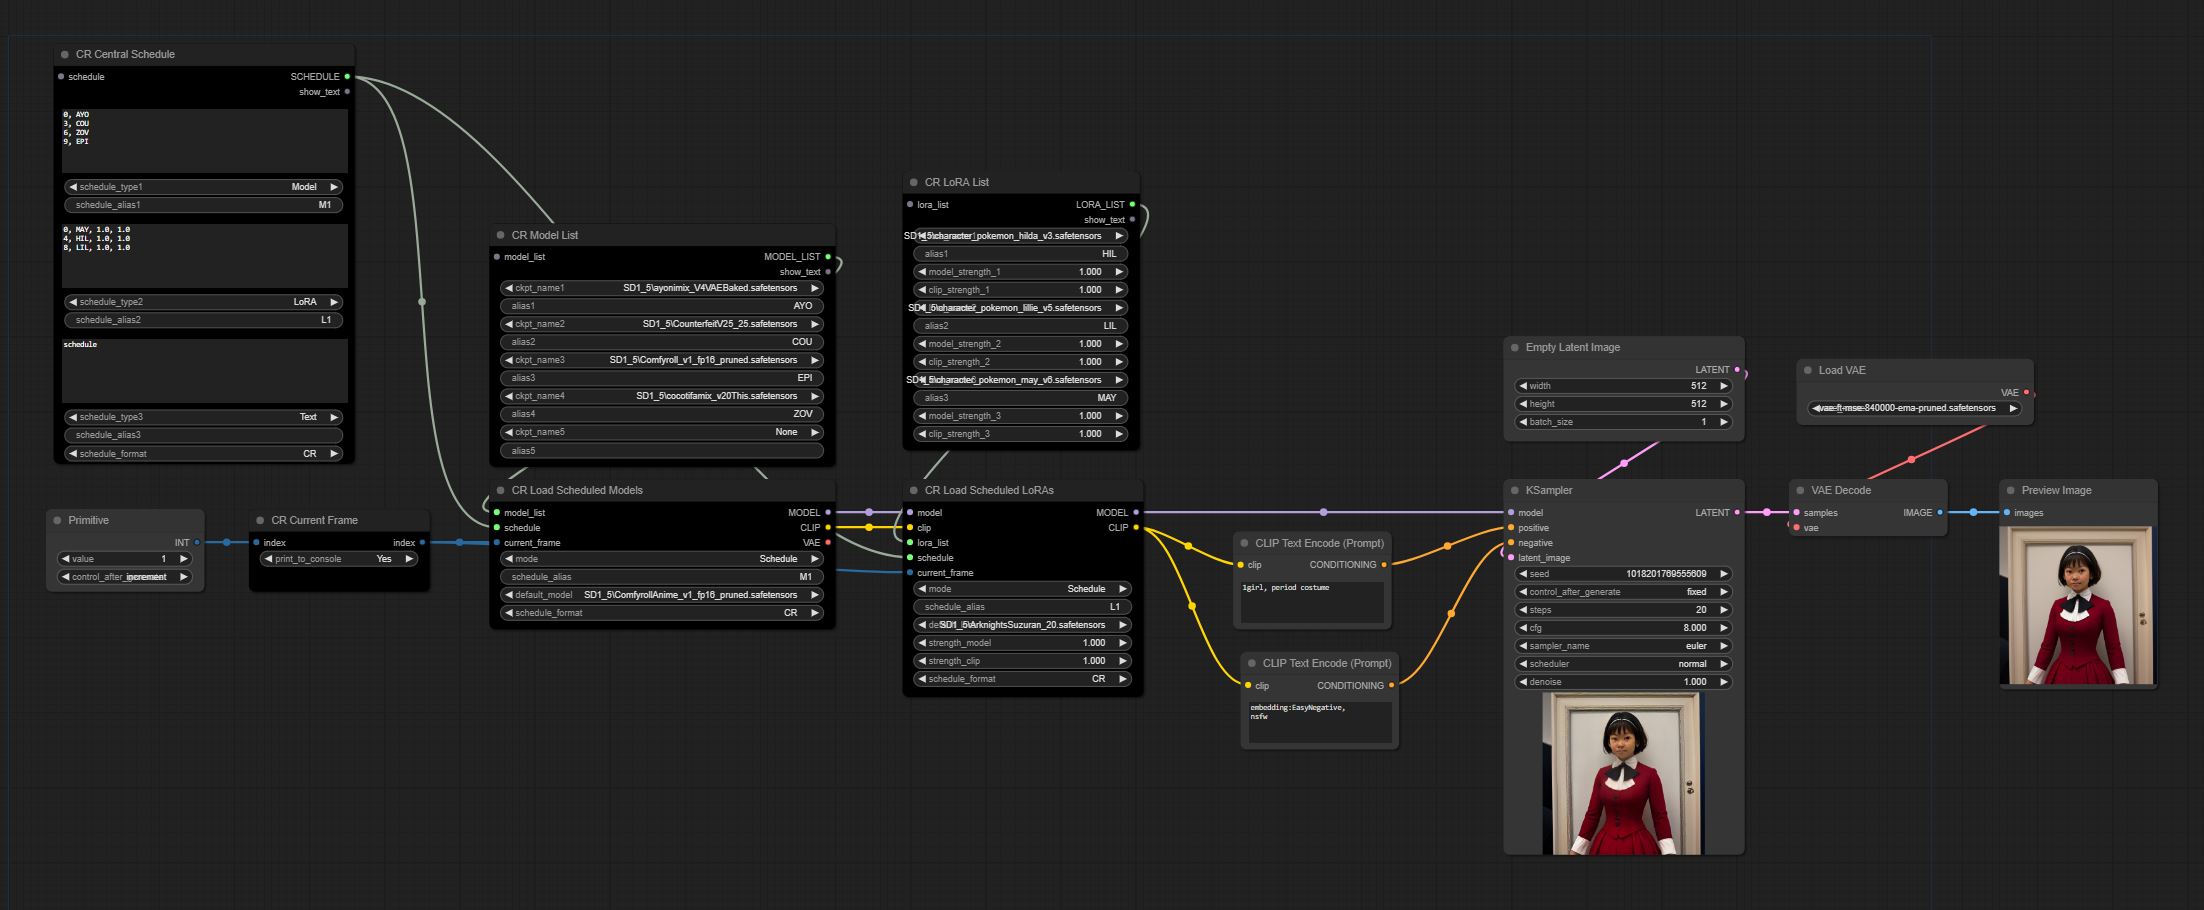Open the scheduler normal dropdown in KSampler
2204x910 pixels.
click(x=1623, y=664)
